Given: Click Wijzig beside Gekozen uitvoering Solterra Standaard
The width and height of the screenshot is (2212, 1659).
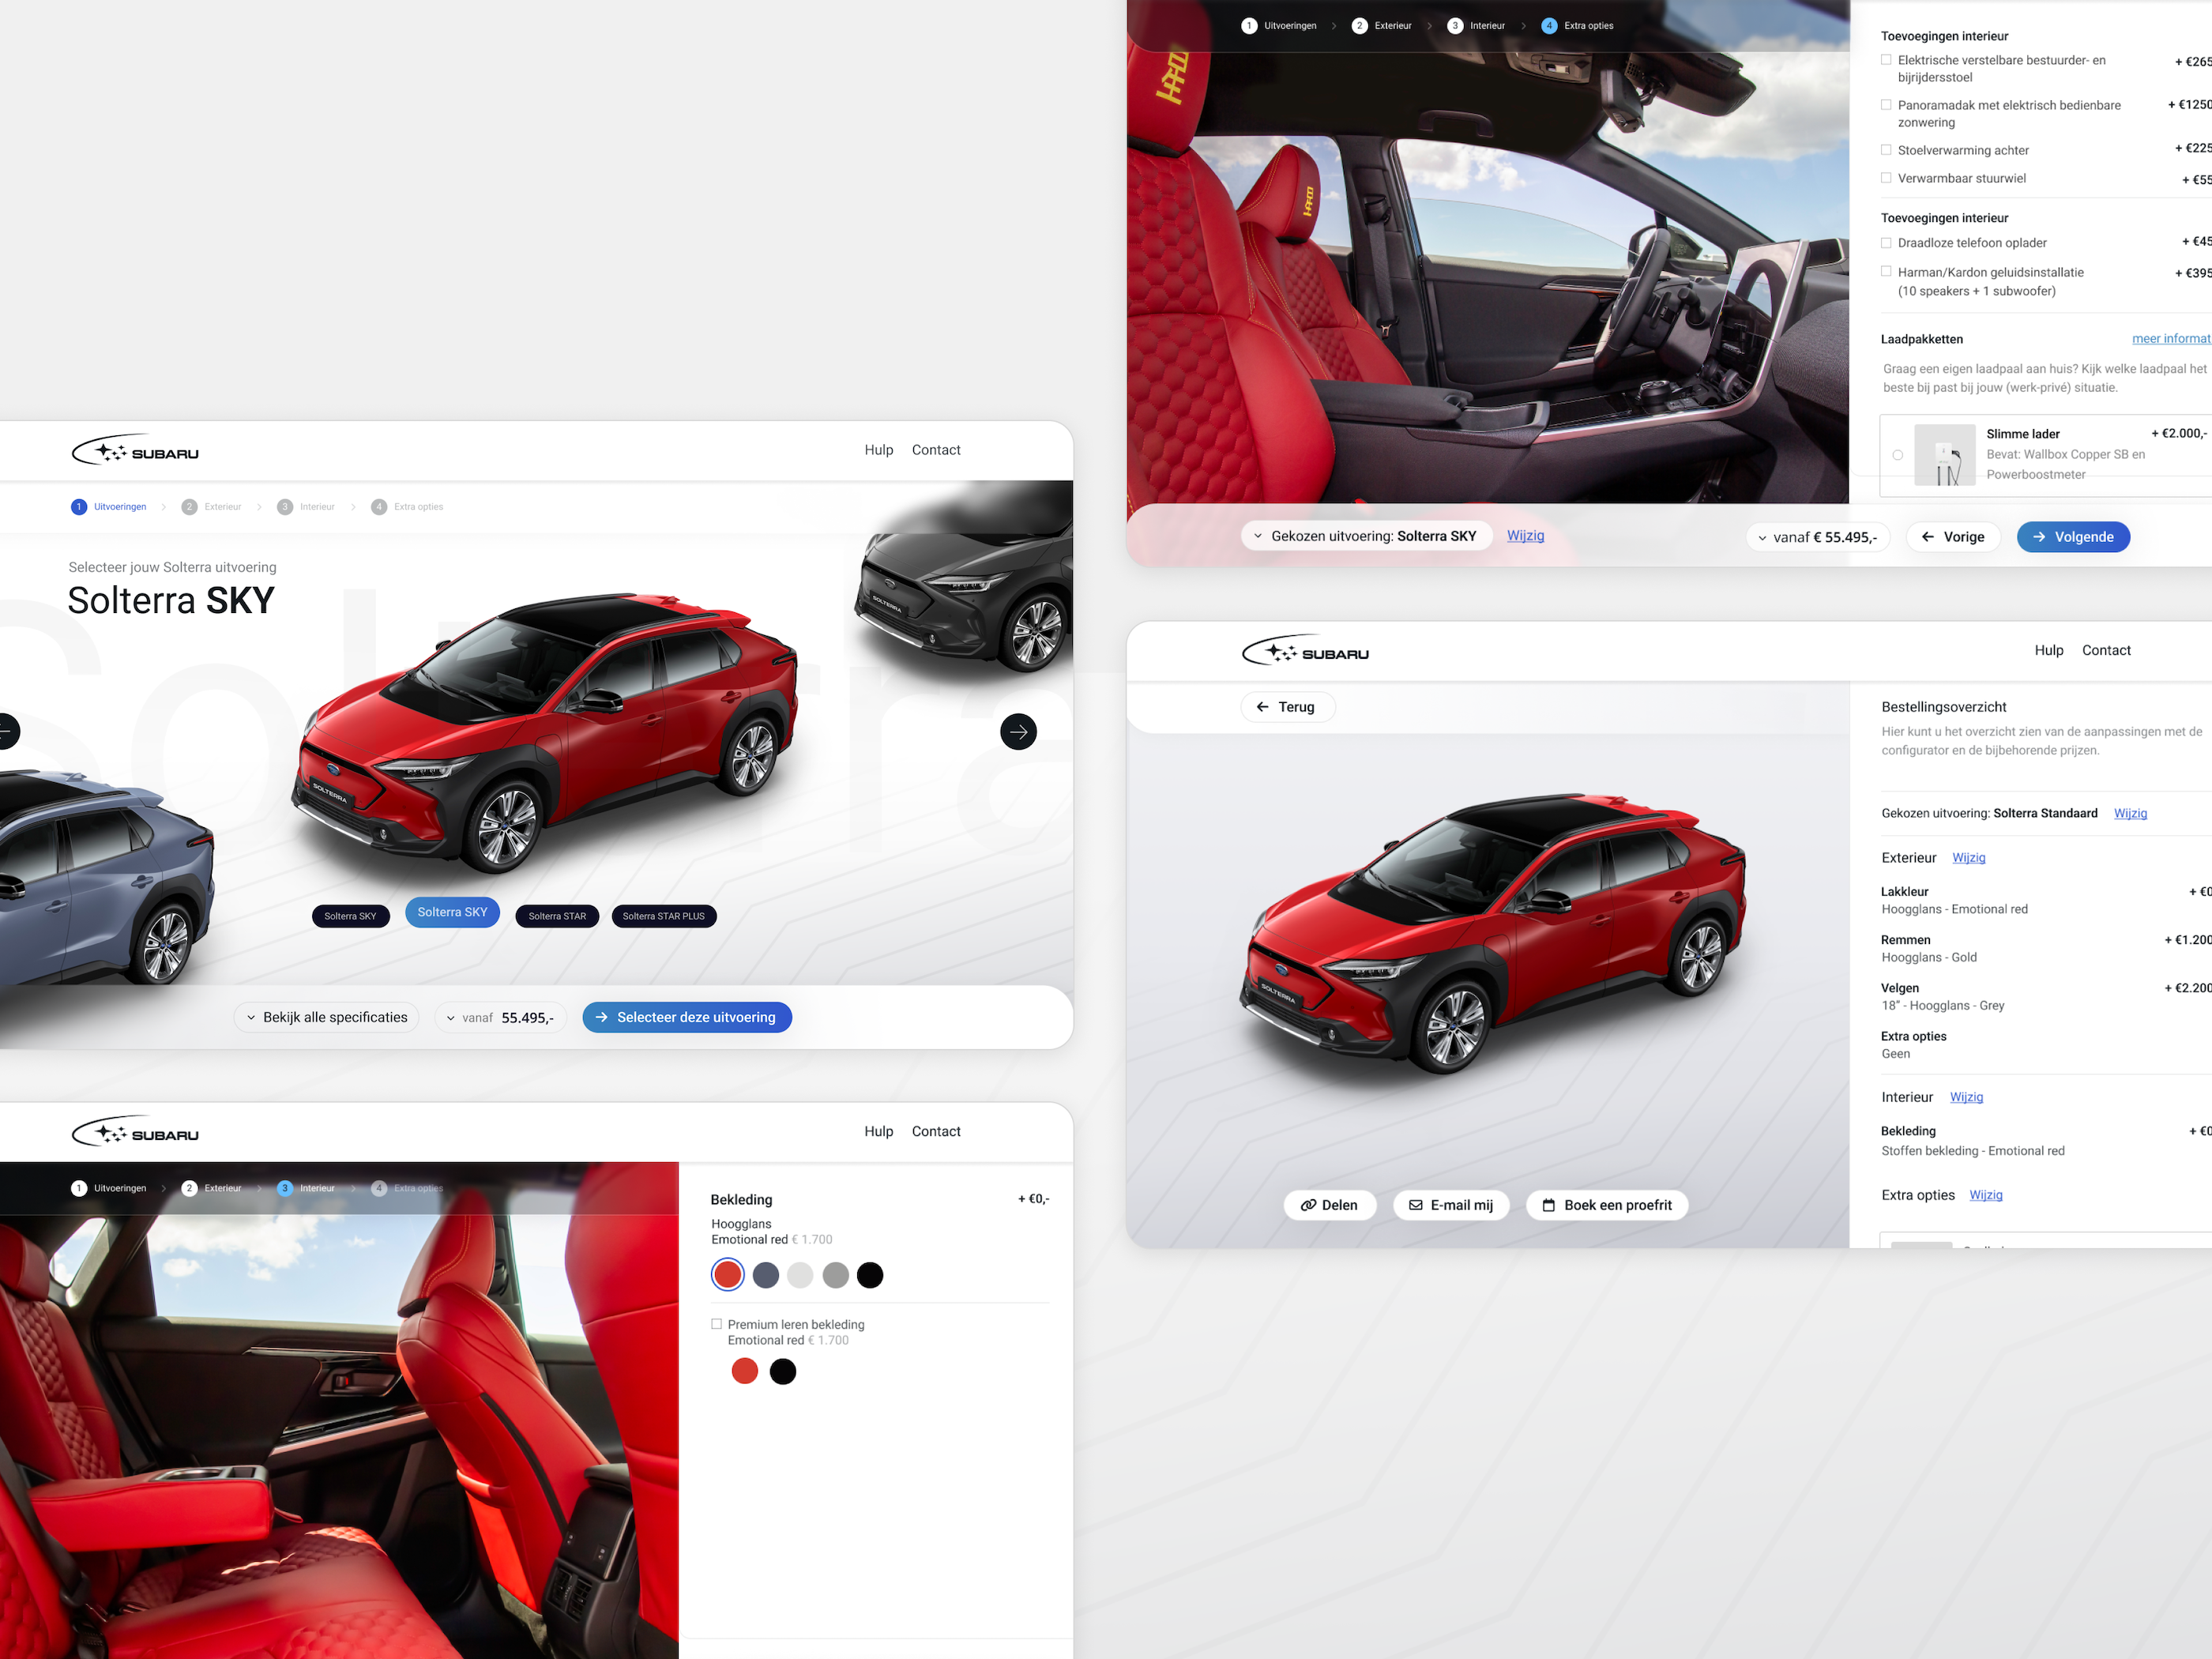Looking at the screenshot, I should pyautogui.click(x=2130, y=813).
